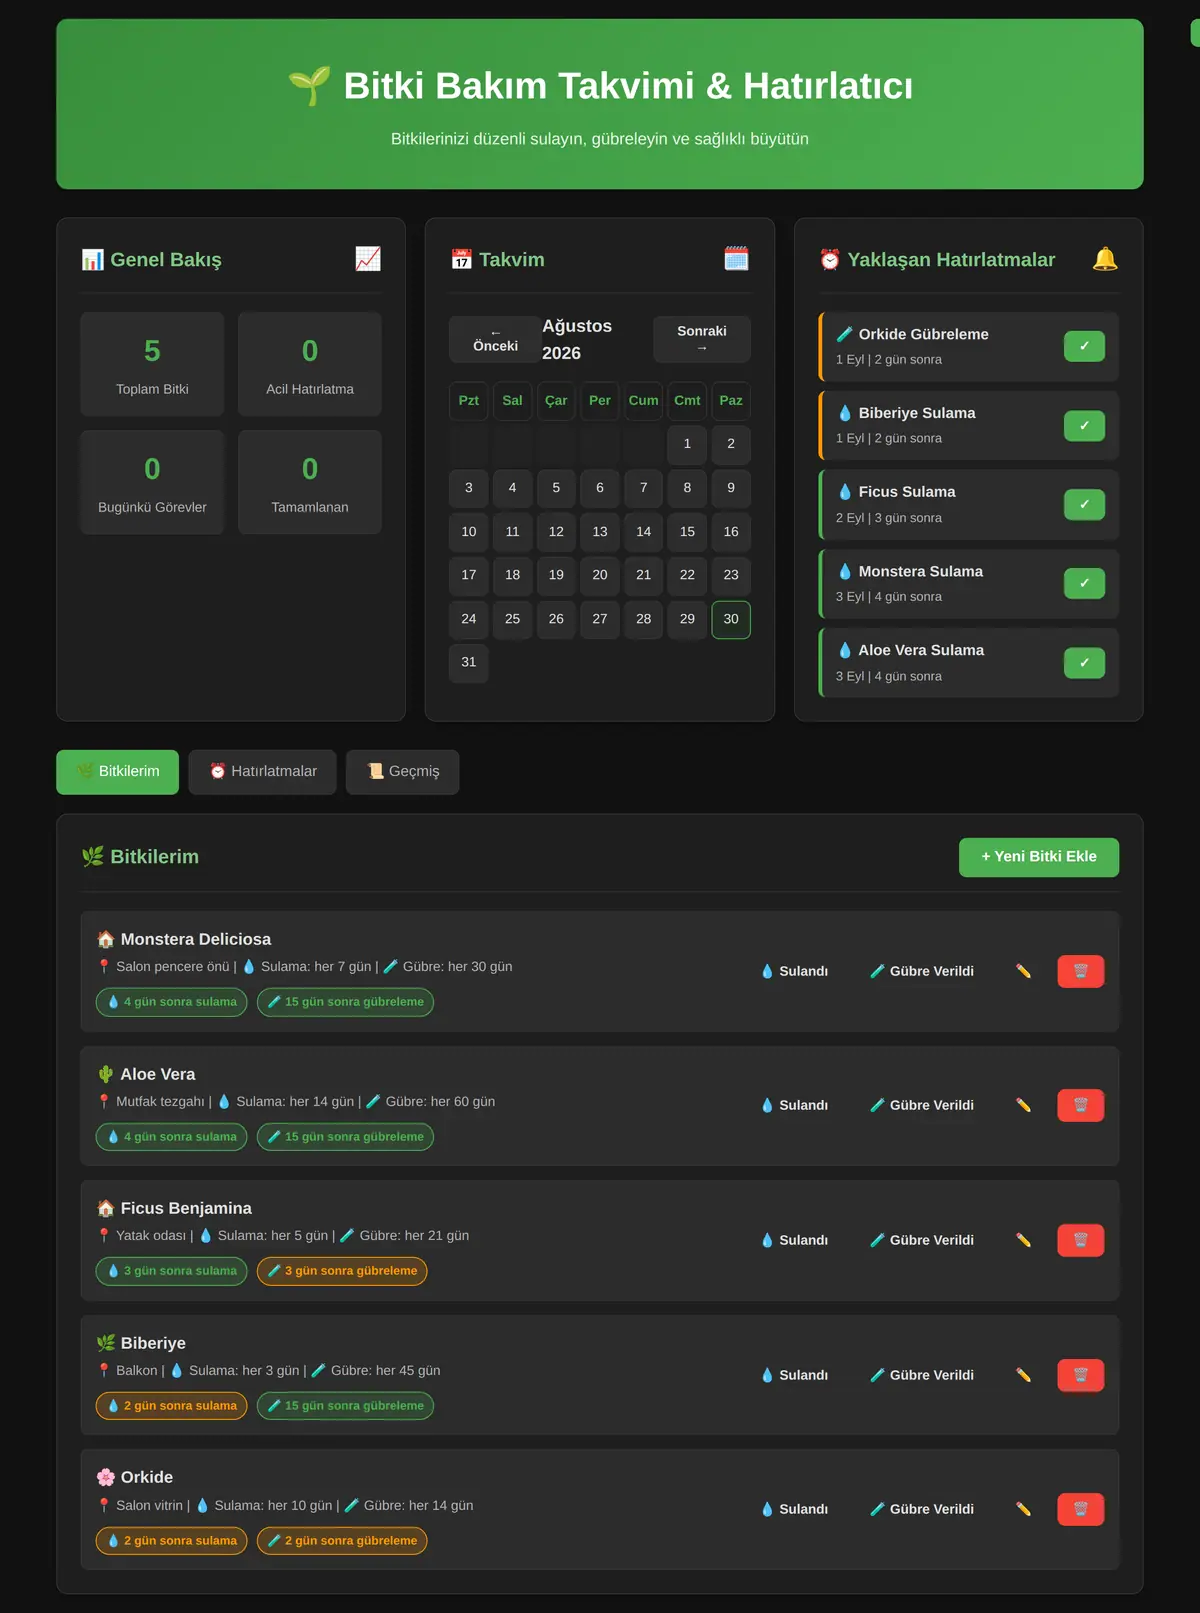Mark Orkide Gübreleme reminder as done
The width and height of the screenshot is (1200, 1613).
point(1084,346)
